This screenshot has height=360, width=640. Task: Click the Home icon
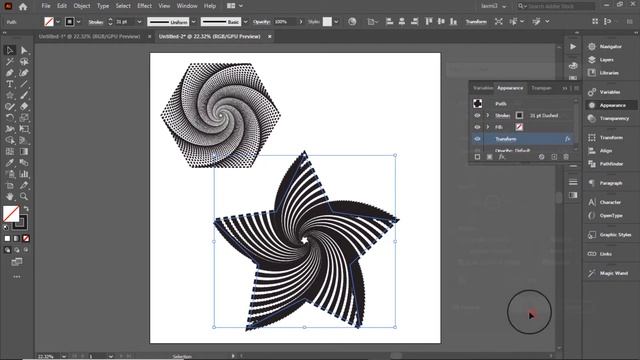tap(23, 6)
